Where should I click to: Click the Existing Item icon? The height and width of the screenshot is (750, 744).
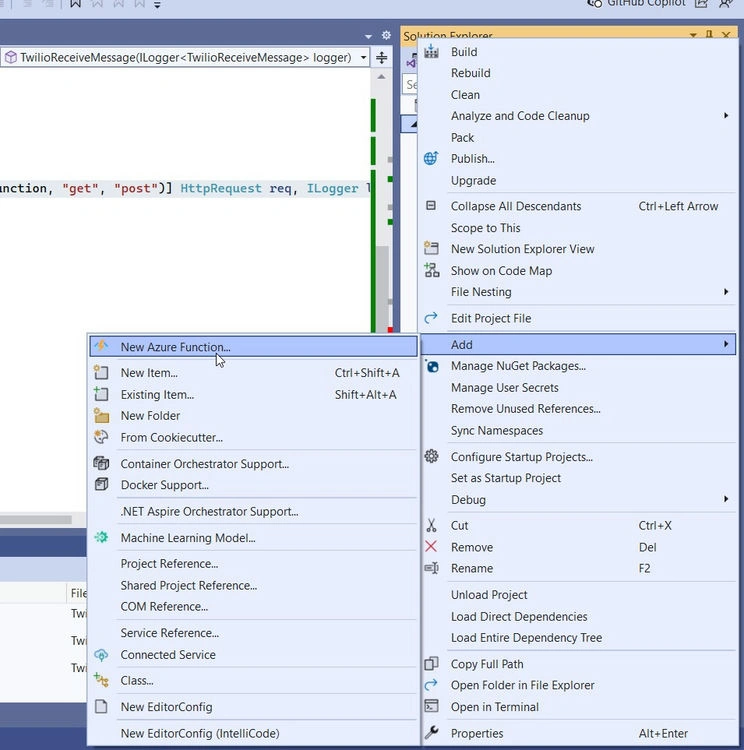click(101, 394)
